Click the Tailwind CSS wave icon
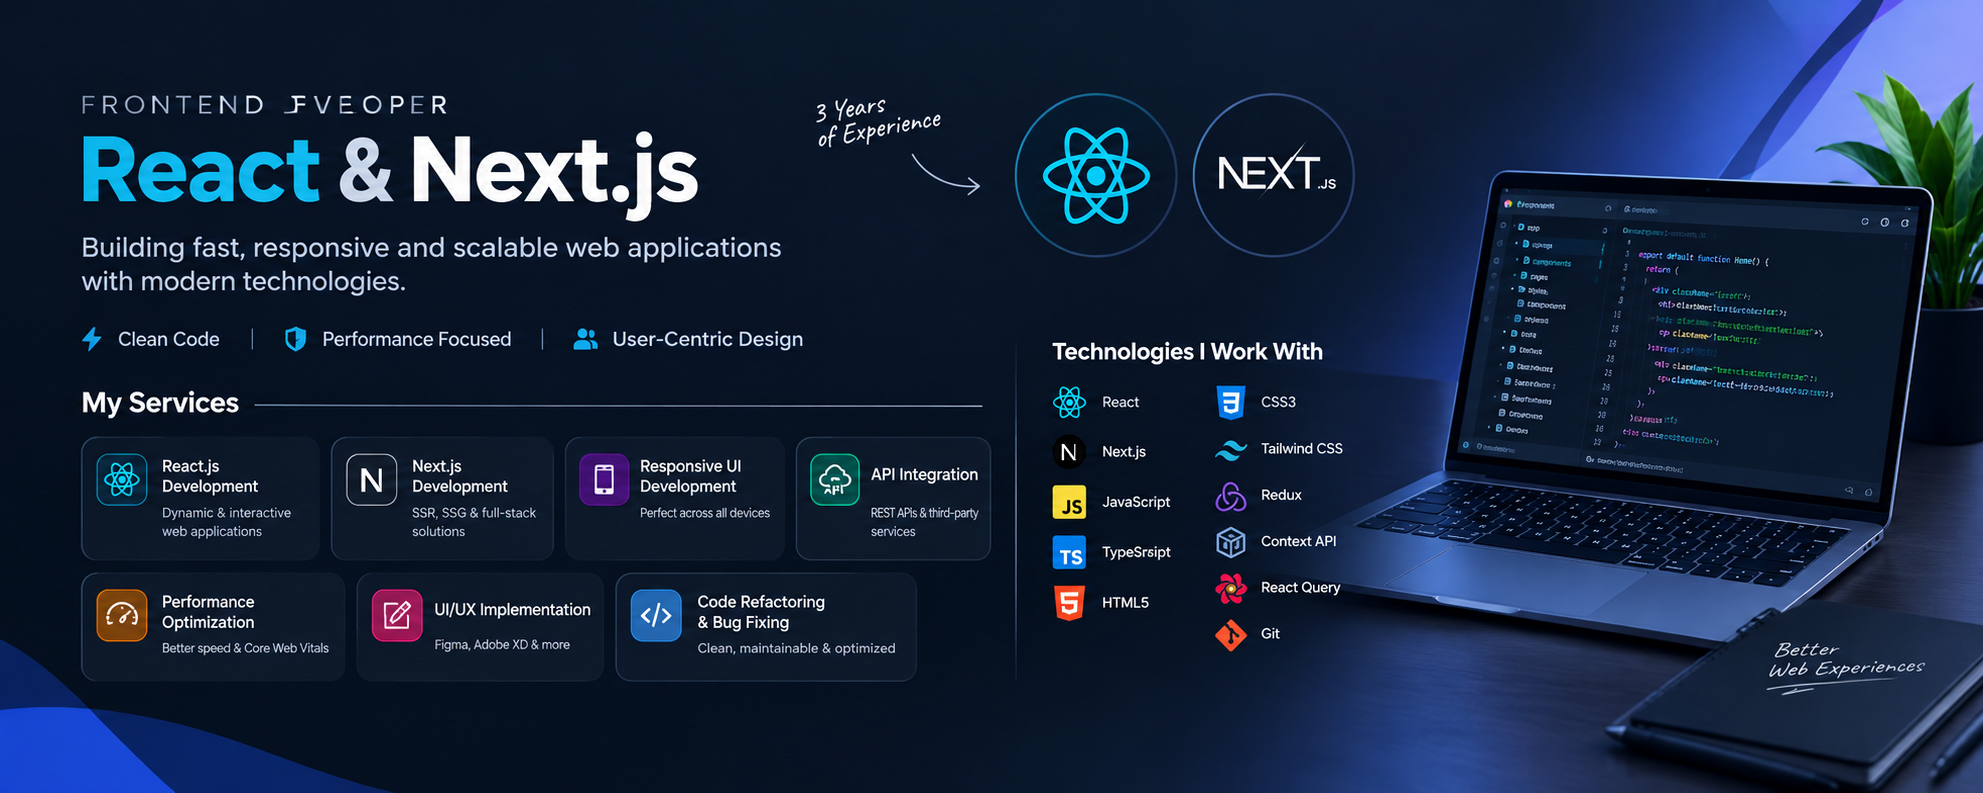 [x=1231, y=449]
